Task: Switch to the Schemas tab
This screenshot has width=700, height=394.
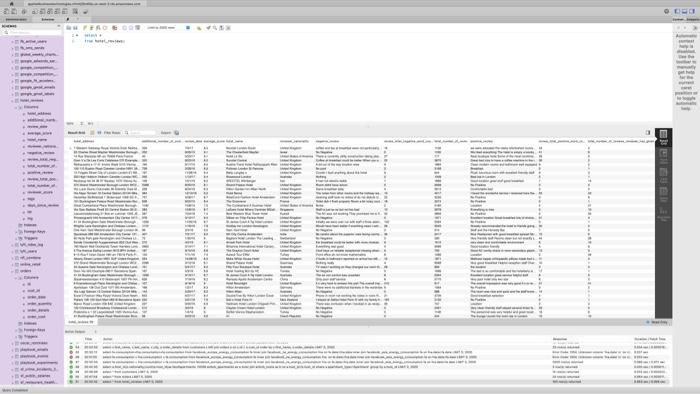Action: (48, 20)
